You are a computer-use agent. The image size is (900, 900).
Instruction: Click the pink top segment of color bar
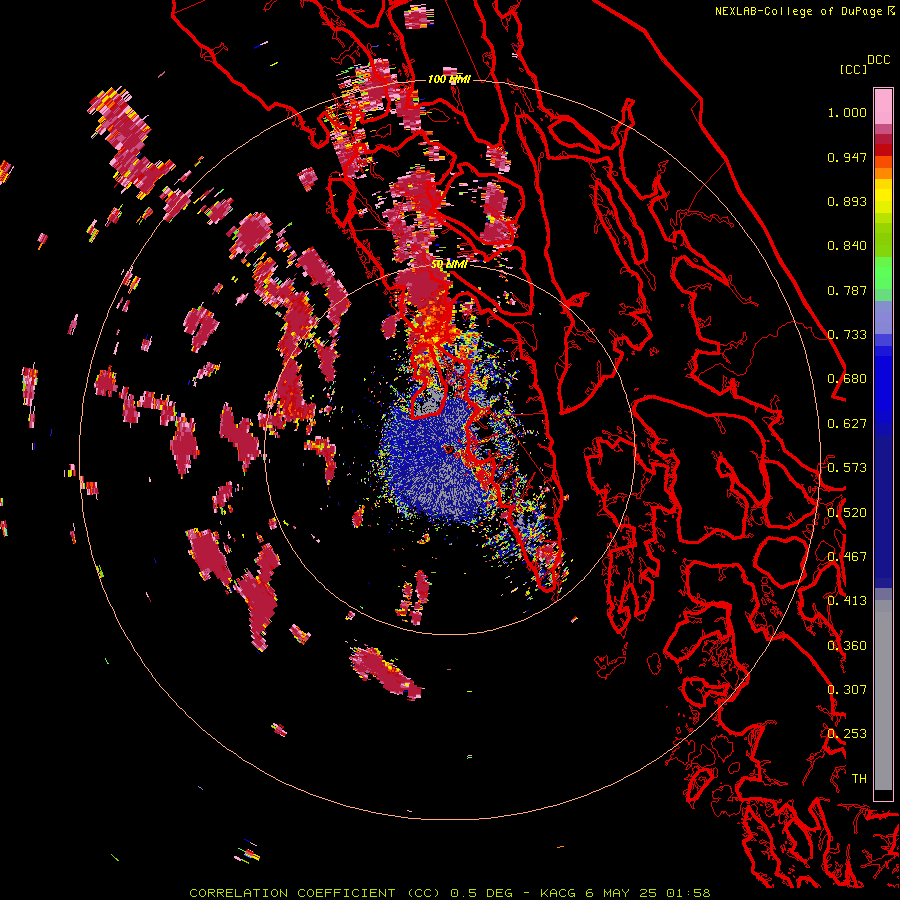pos(883,106)
